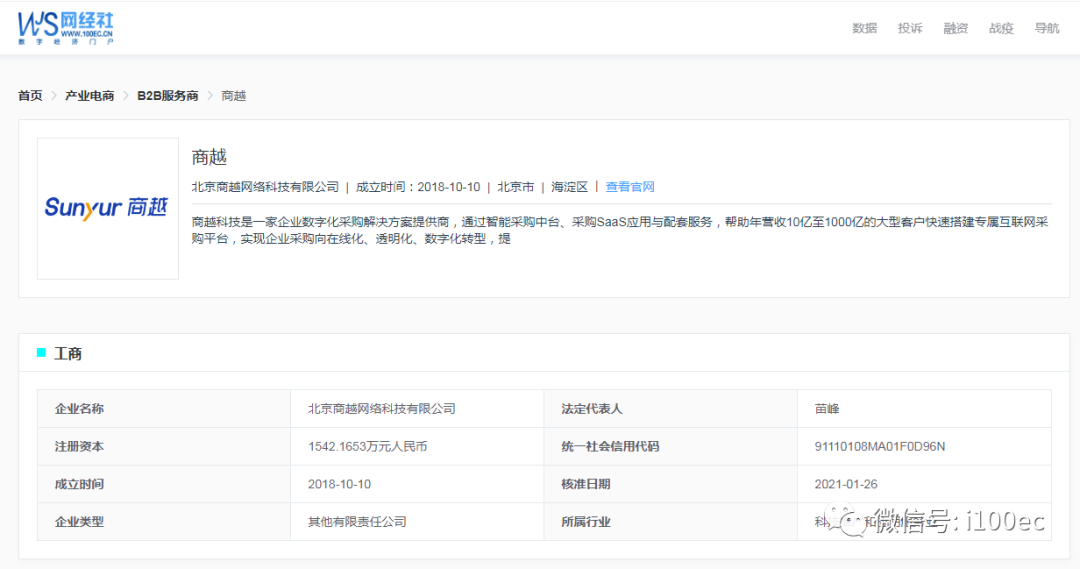Open the 导航 menu item

(x=1046, y=28)
